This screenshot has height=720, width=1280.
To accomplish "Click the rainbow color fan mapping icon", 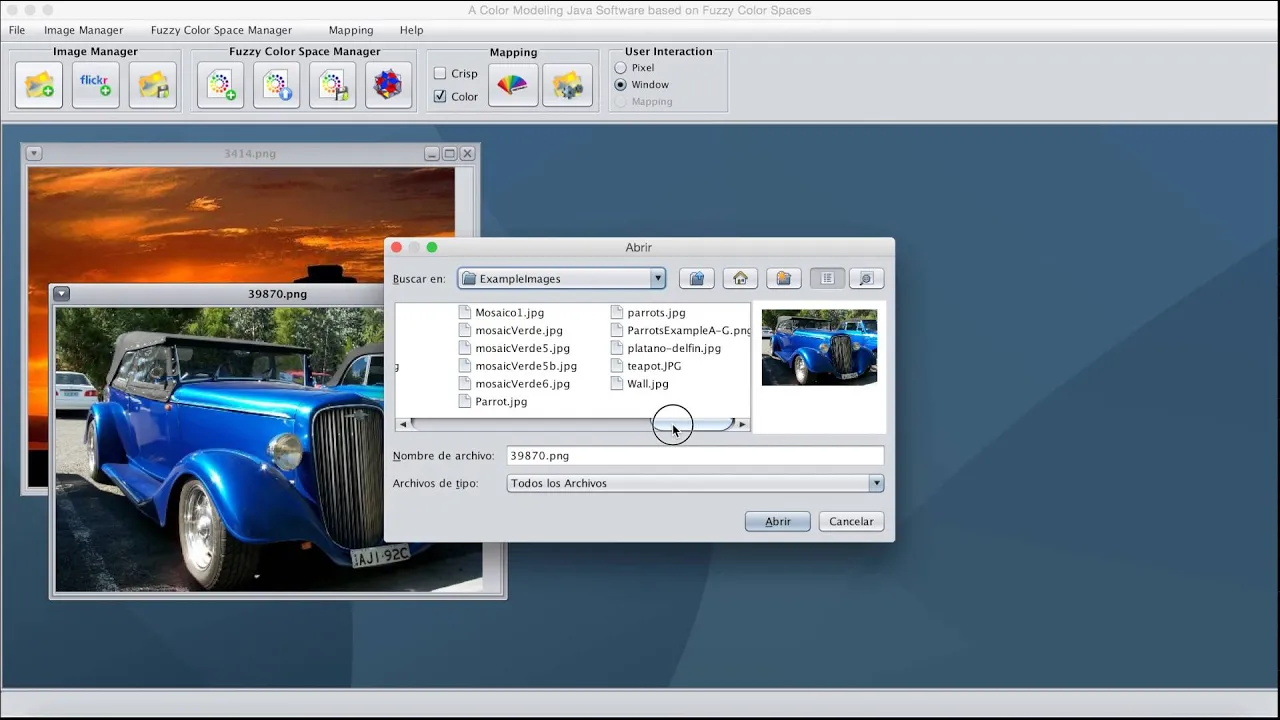I will click(512, 85).
